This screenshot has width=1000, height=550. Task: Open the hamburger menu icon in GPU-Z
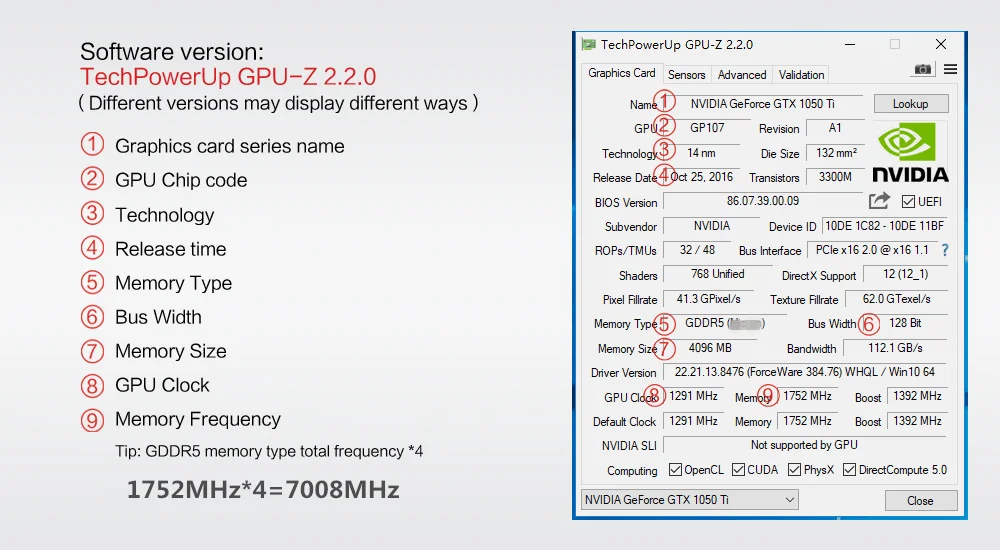(950, 70)
